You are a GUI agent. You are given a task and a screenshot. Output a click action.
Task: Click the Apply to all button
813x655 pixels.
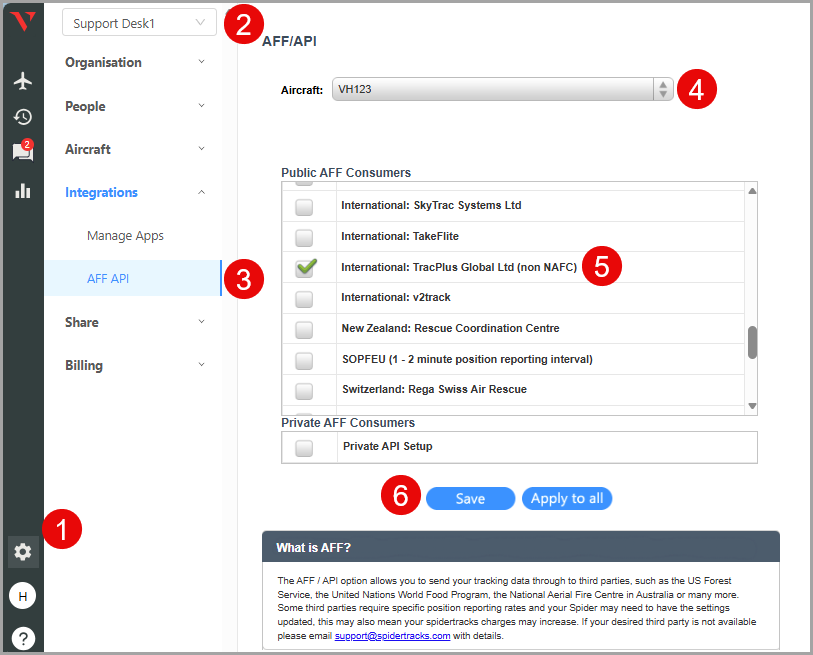(566, 498)
